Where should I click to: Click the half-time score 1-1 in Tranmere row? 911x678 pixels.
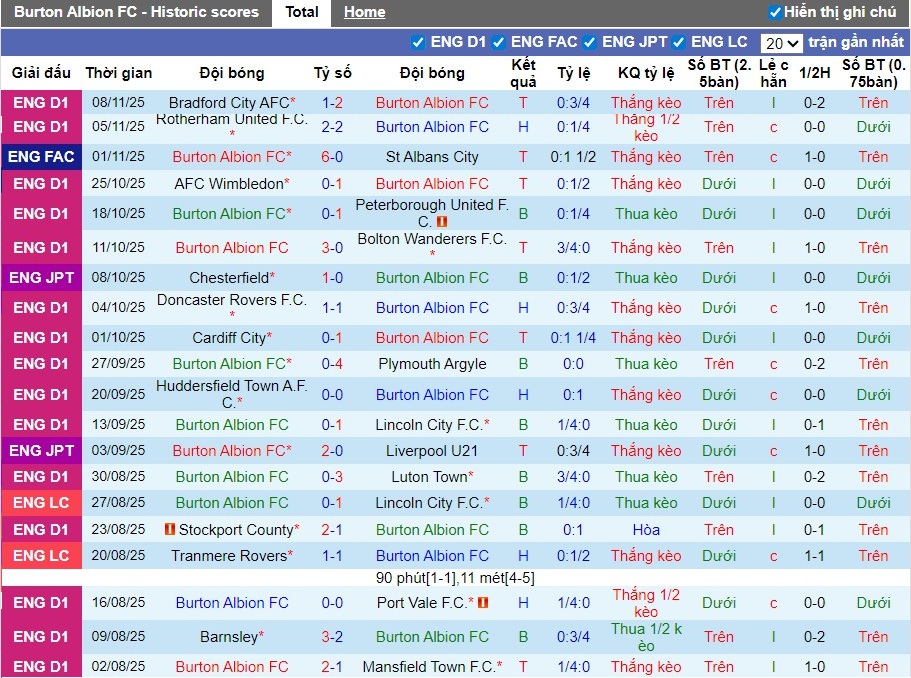pos(815,556)
